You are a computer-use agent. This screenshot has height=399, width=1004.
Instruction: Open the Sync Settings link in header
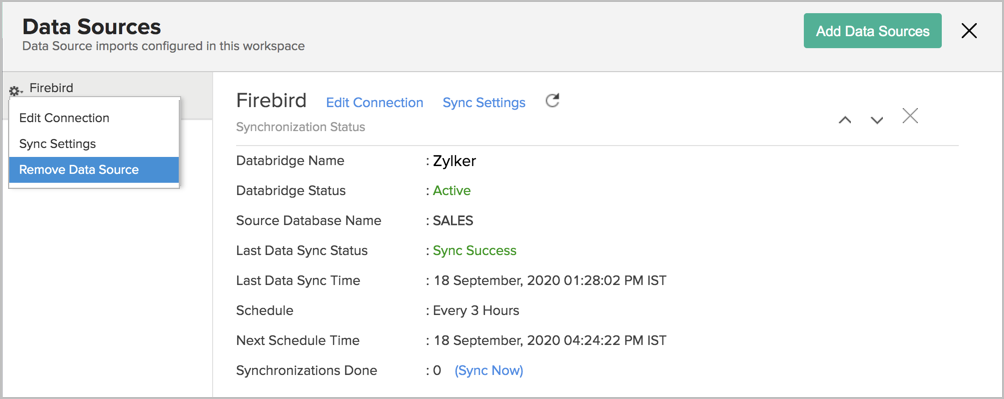[484, 102]
